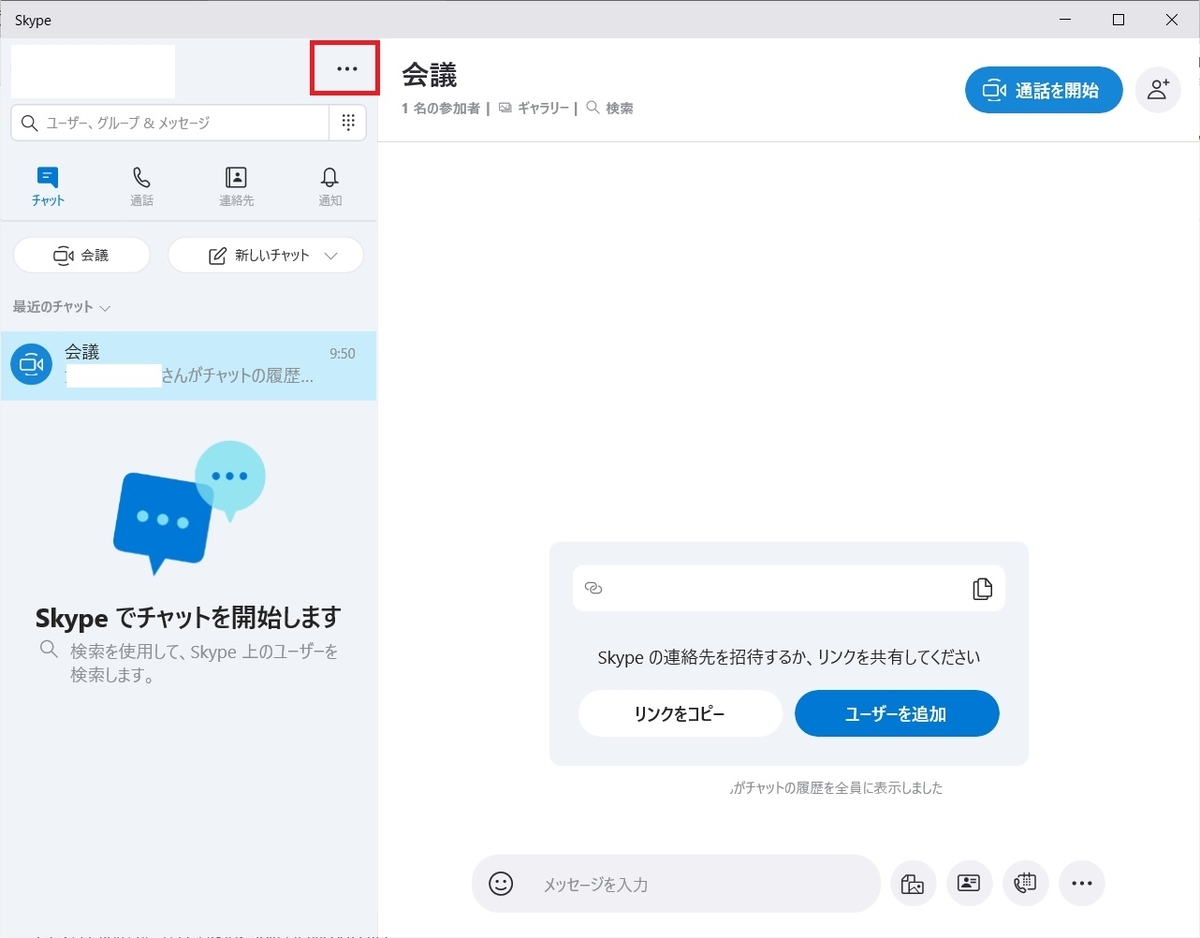1200x938 pixels.
Task: Click the 会議 meeting button
Action: pyautogui.click(x=81, y=255)
